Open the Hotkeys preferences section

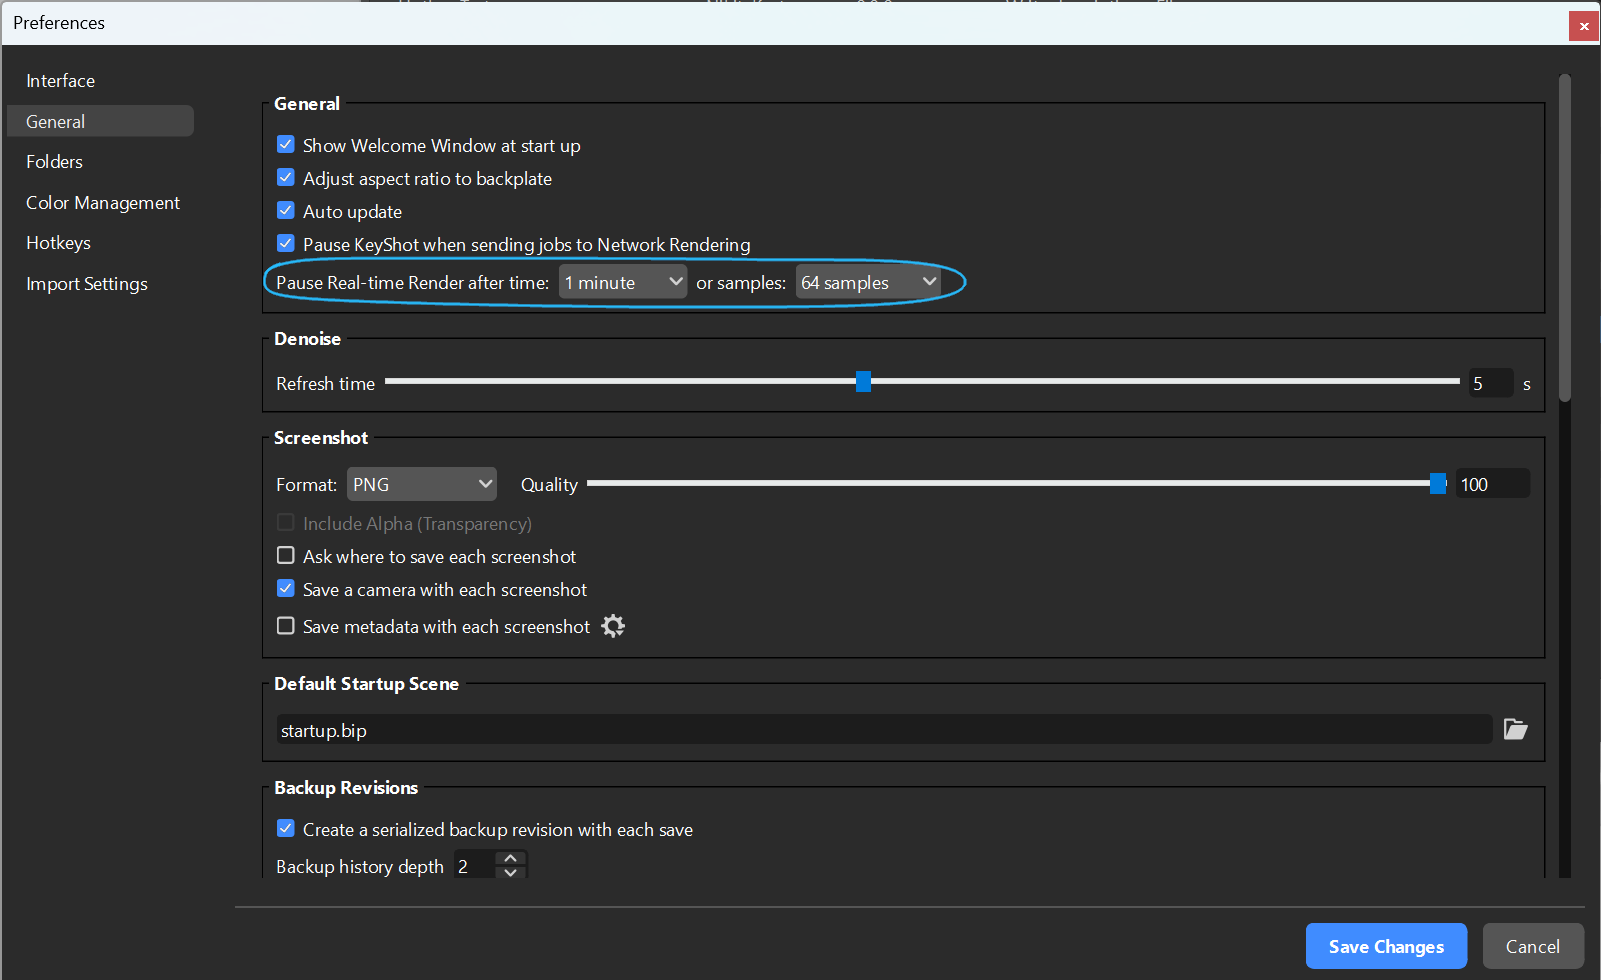pos(58,242)
